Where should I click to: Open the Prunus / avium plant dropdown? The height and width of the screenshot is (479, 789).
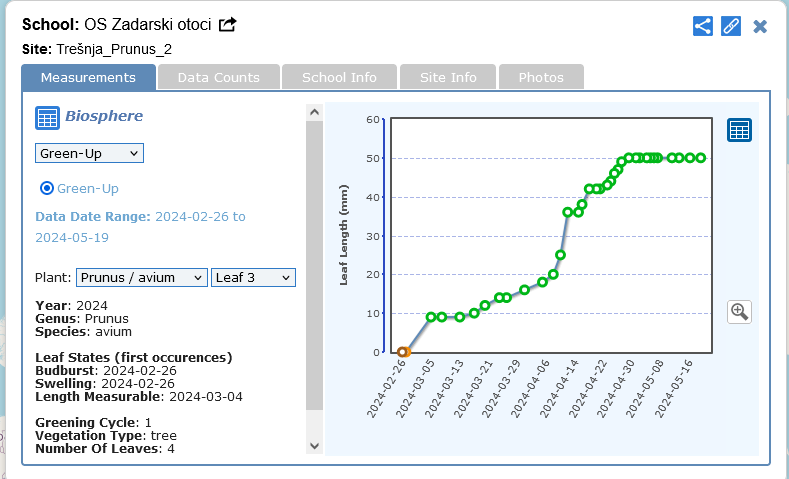tap(141, 277)
